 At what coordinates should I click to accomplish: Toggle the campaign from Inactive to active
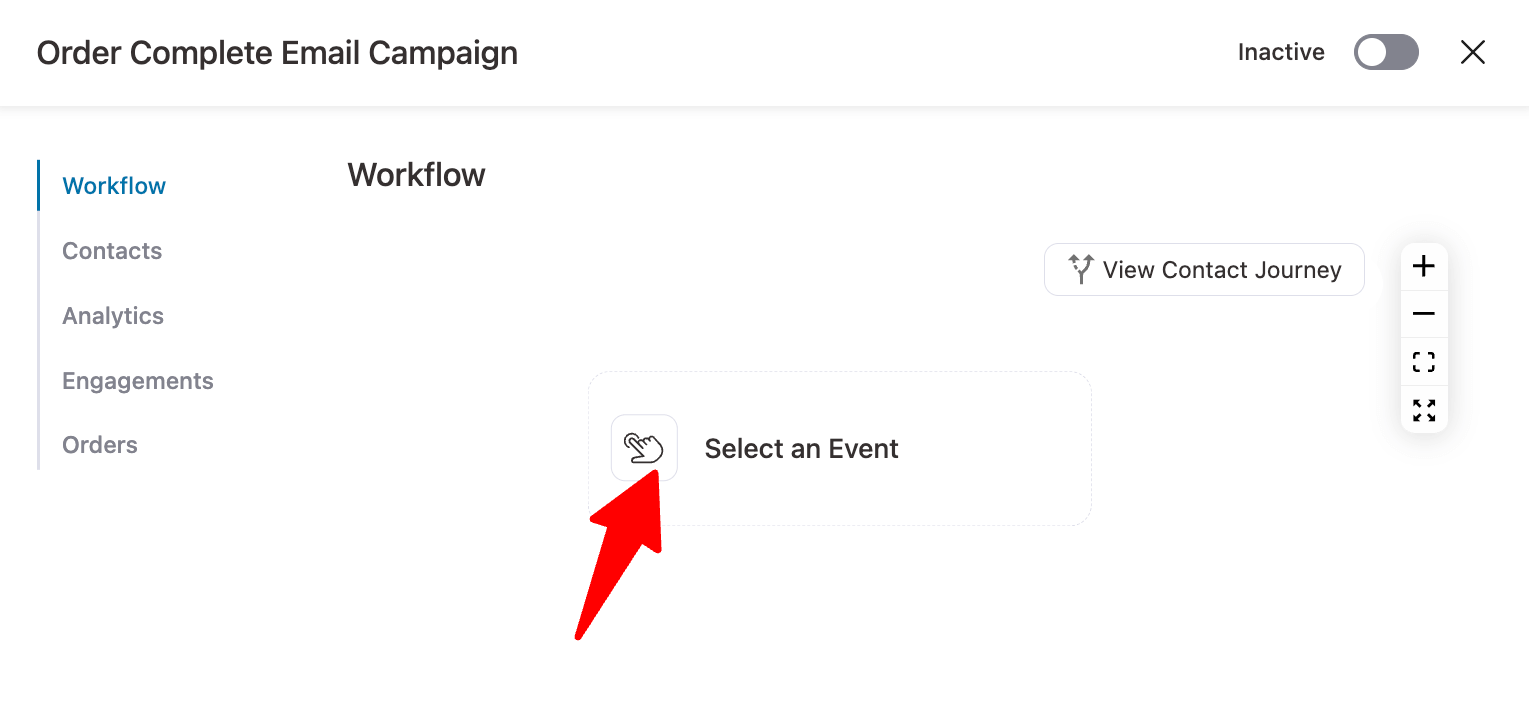1386,52
